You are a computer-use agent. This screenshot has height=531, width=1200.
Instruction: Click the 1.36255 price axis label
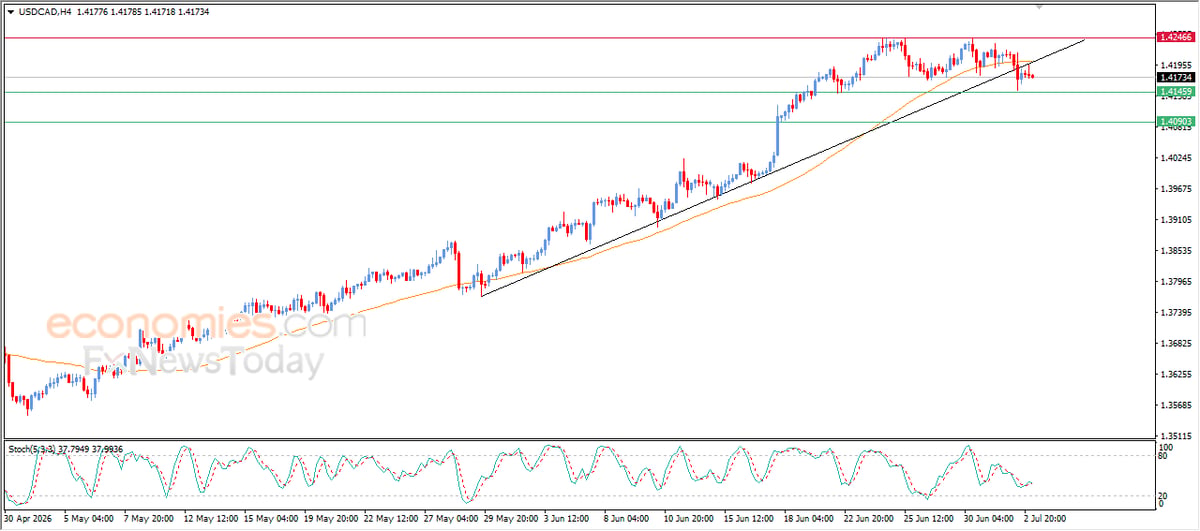click(1175, 375)
